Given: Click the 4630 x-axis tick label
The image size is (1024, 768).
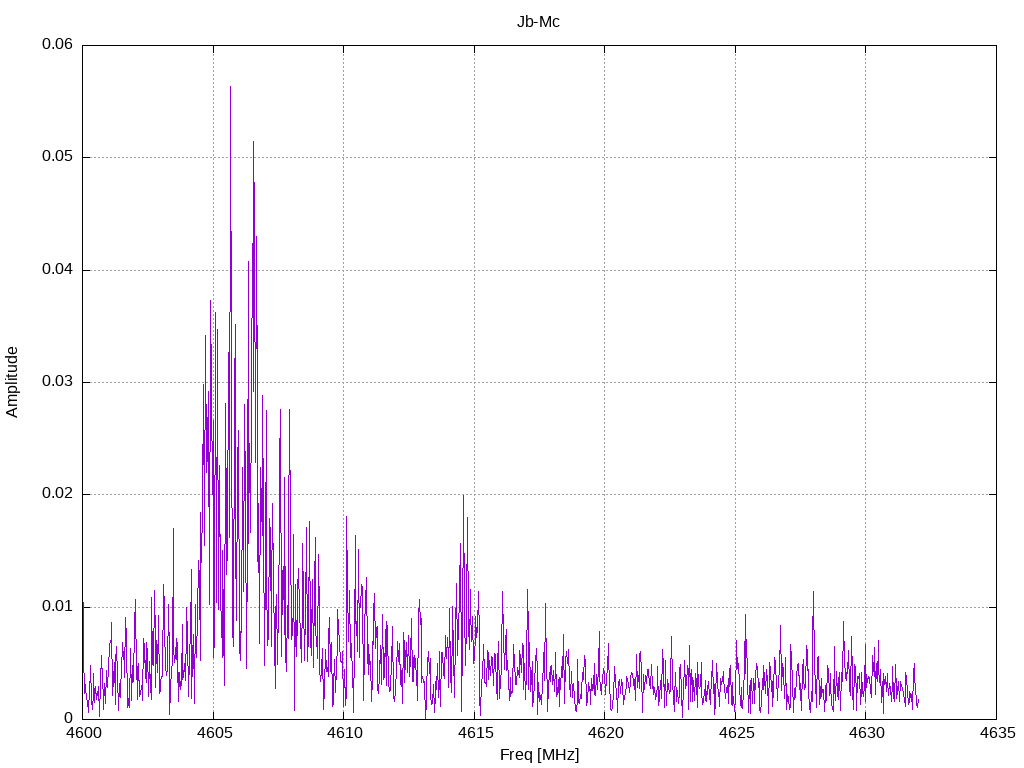Looking at the screenshot, I should click(867, 733).
